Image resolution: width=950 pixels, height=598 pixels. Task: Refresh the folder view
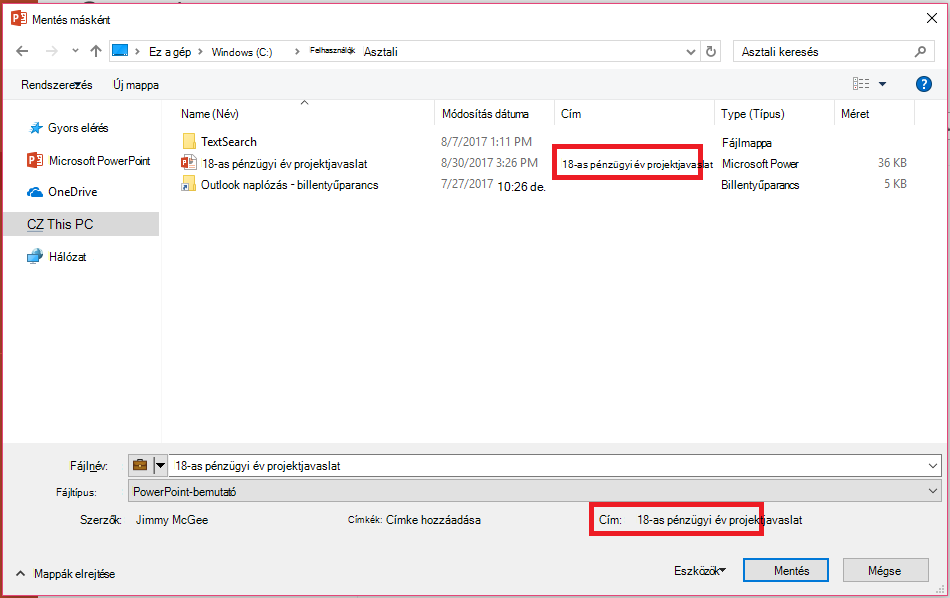point(711,52)
